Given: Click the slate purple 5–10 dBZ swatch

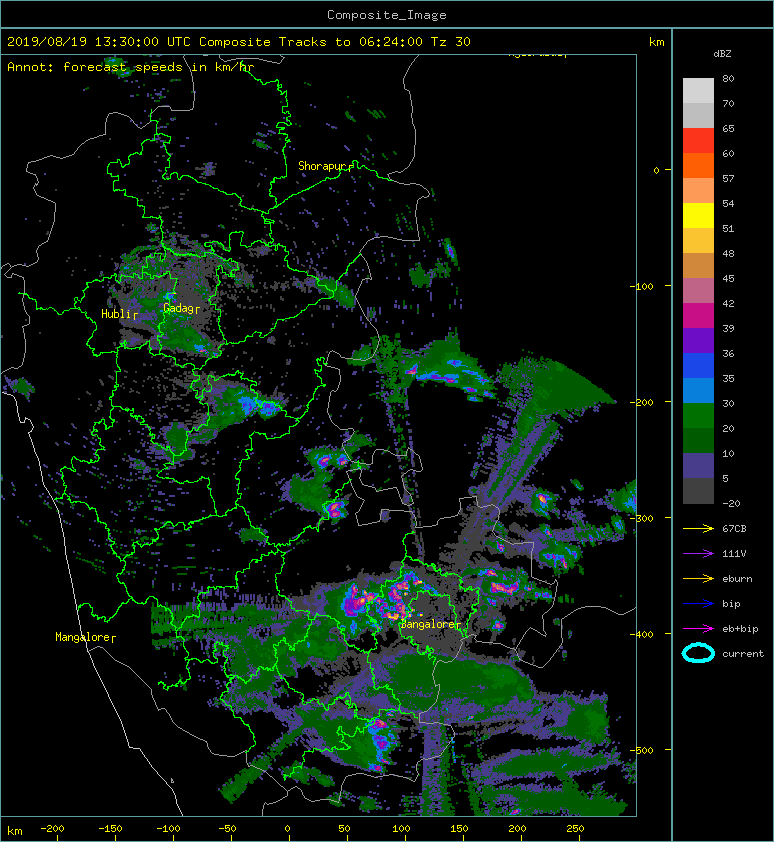Looking at the screenshot, I should coord(698,466).
